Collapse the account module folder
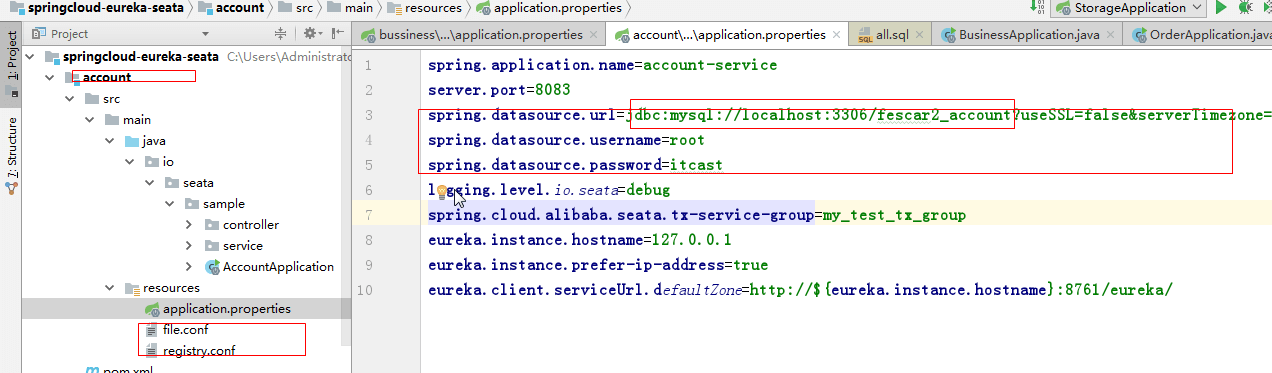The height and width of the screenshot is (373, 1272). [50, 77]
